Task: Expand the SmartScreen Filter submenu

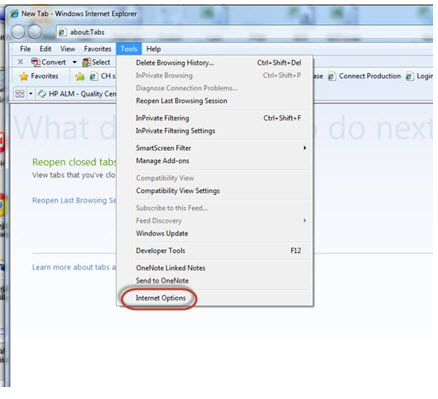Action: [215, 148]
